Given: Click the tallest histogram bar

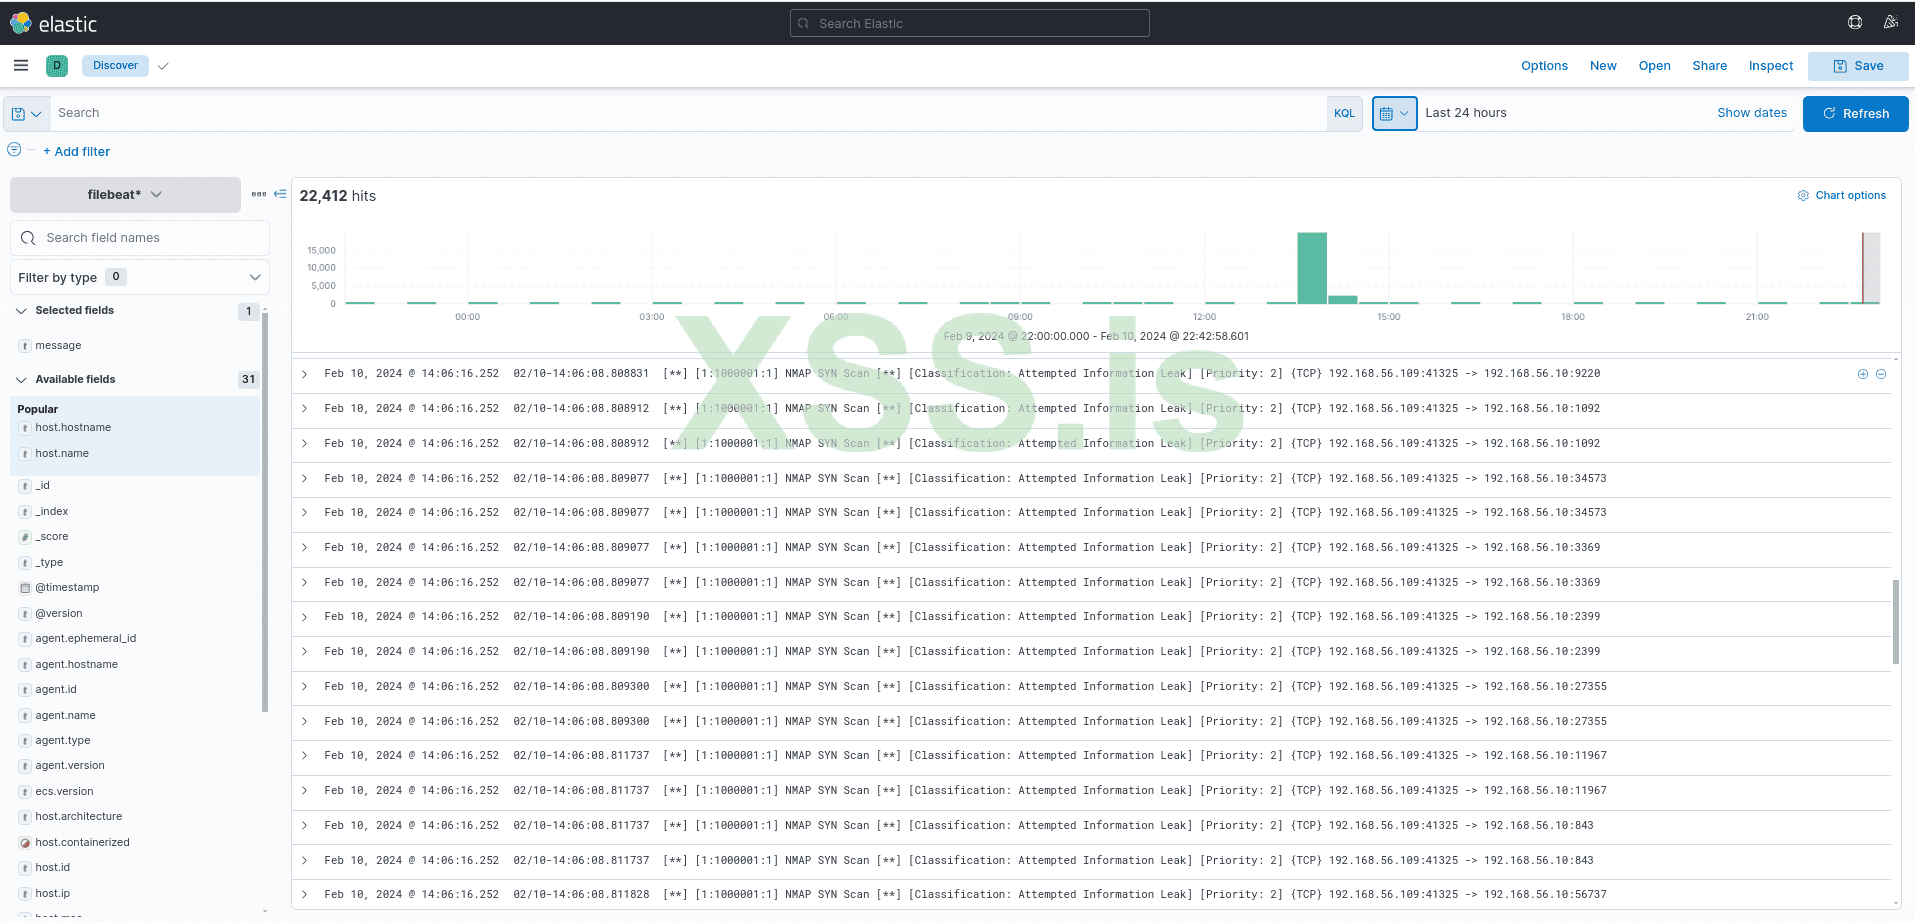Looking at the screenshot, I should point(1311,268).
